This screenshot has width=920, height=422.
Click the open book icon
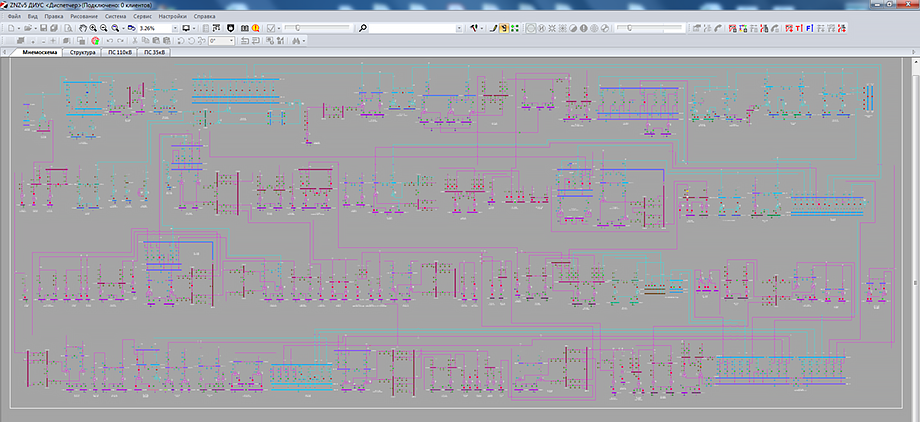pyautogui.click(x=245, y=28)
